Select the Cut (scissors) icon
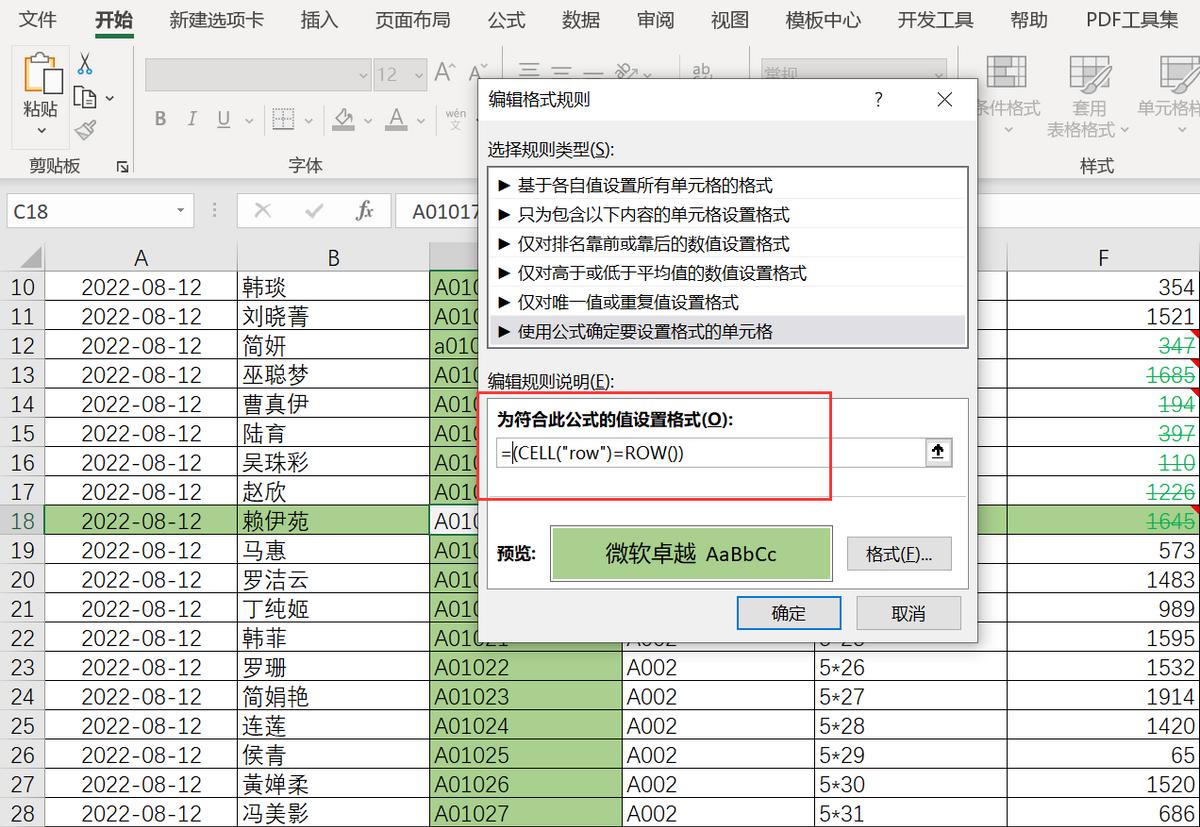This screenshot has width=1200, height=827. [84, 62]
